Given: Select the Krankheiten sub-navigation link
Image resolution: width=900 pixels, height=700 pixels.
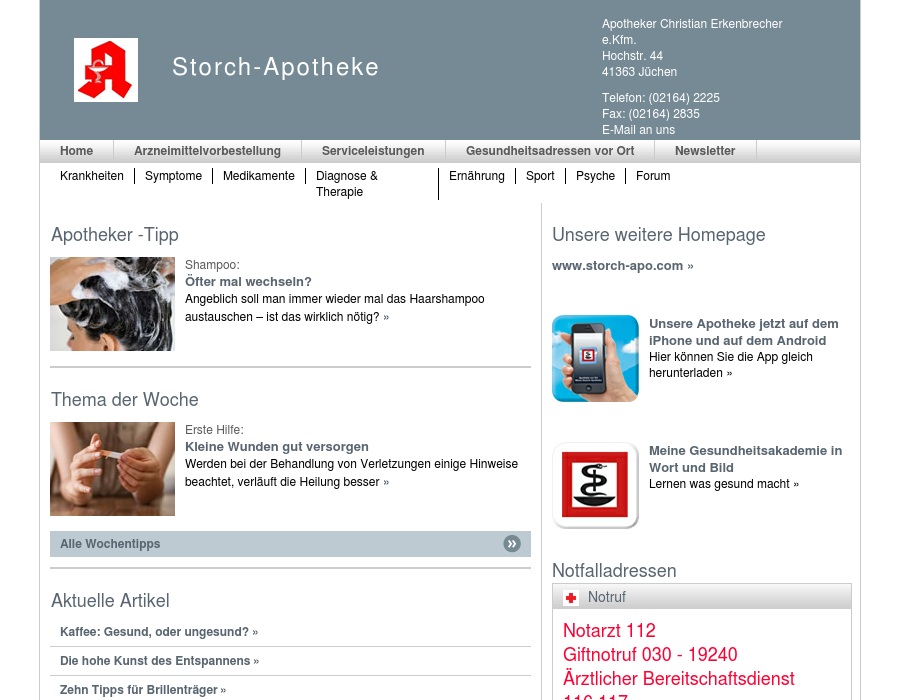Looking at the screenshot, I should [92, 176].
